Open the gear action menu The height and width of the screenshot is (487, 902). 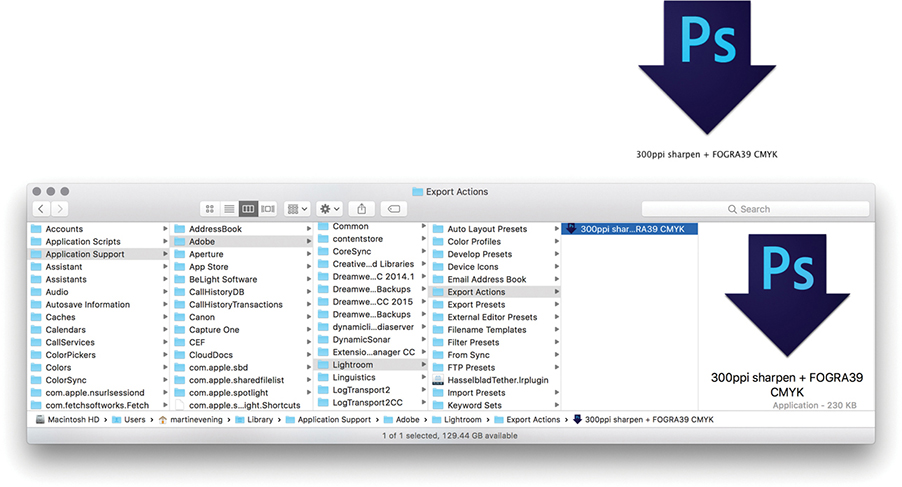330,209
